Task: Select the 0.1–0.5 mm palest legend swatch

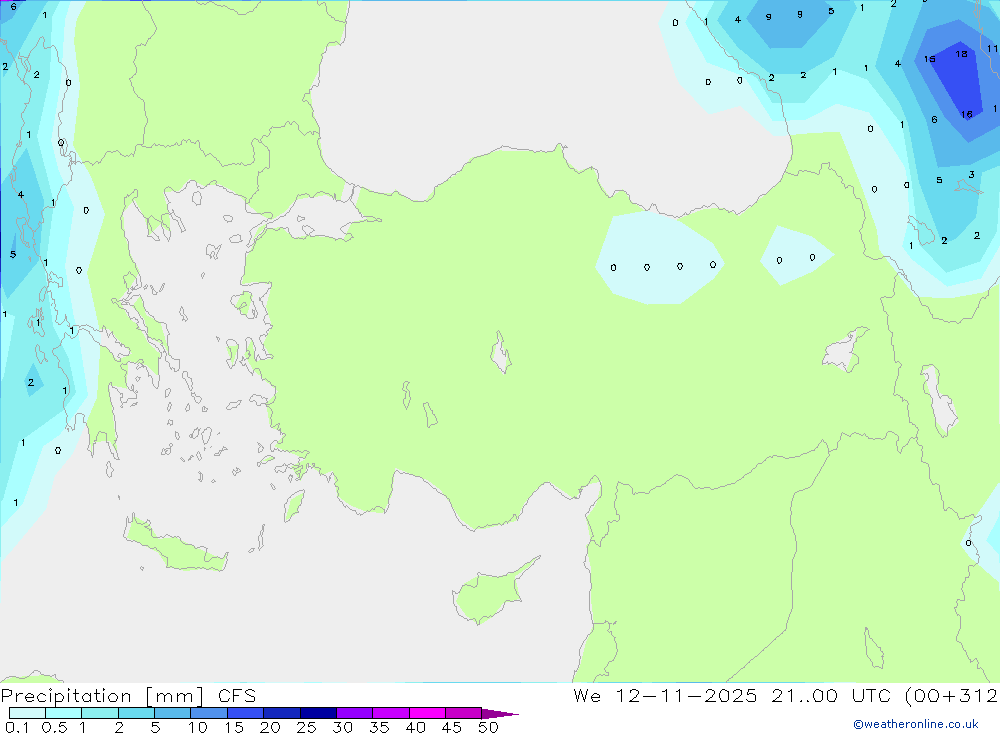Action: click(27, 713)
